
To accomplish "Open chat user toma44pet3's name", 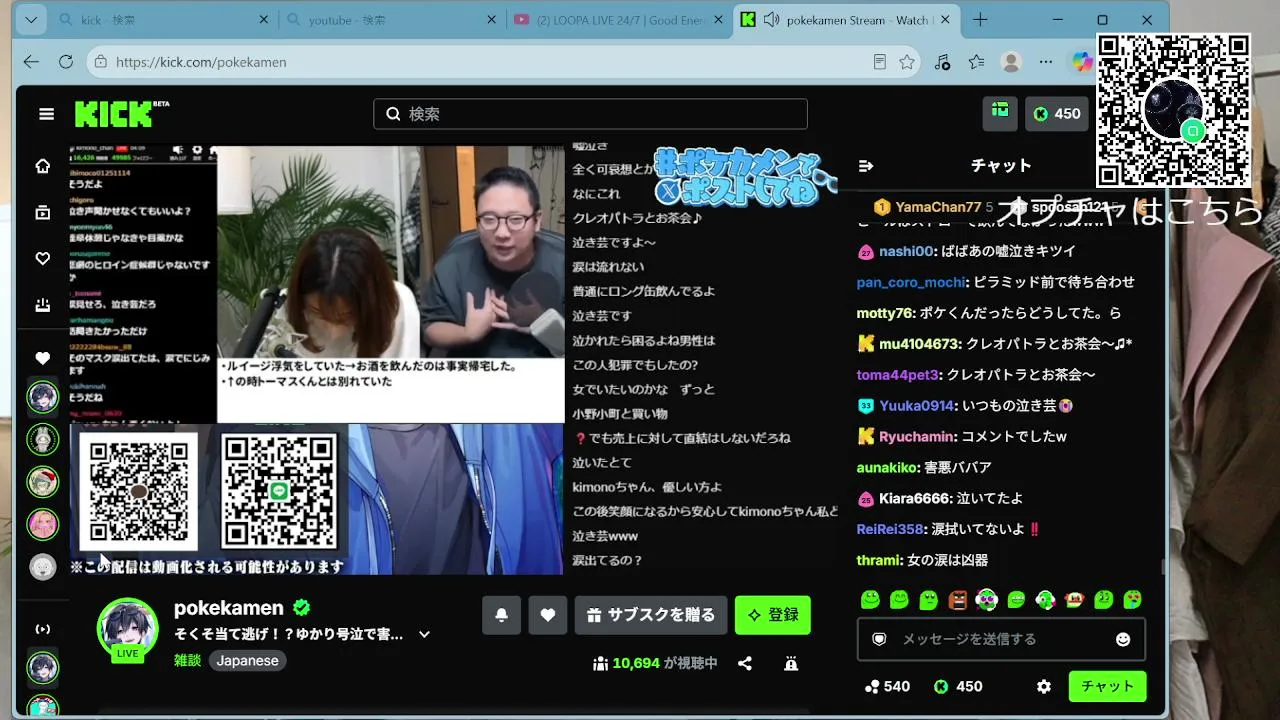I will [x=898, y=375].
